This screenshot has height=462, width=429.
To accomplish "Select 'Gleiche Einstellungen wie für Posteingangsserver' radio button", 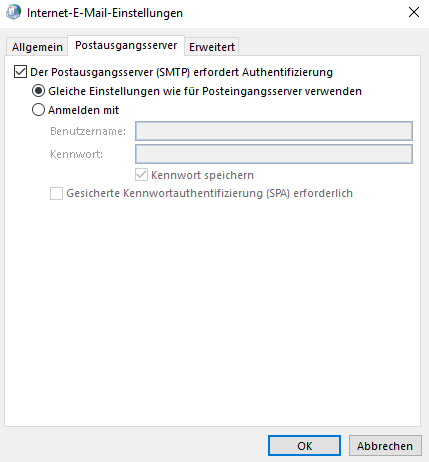I will tap(38, 91).
